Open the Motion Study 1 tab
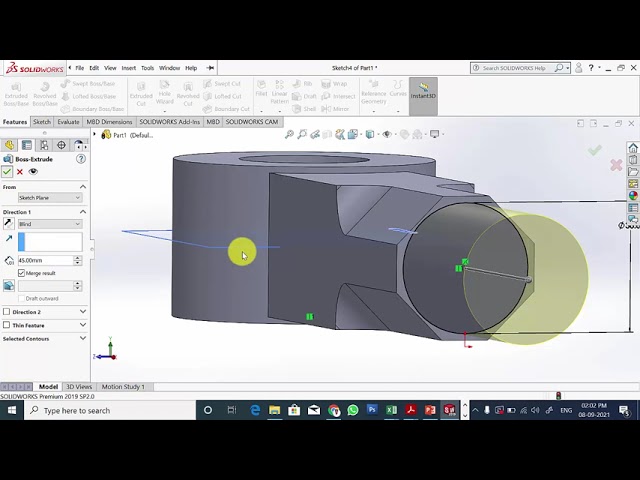Viewport: 640px width, 480px height. (x=123, y=387)
